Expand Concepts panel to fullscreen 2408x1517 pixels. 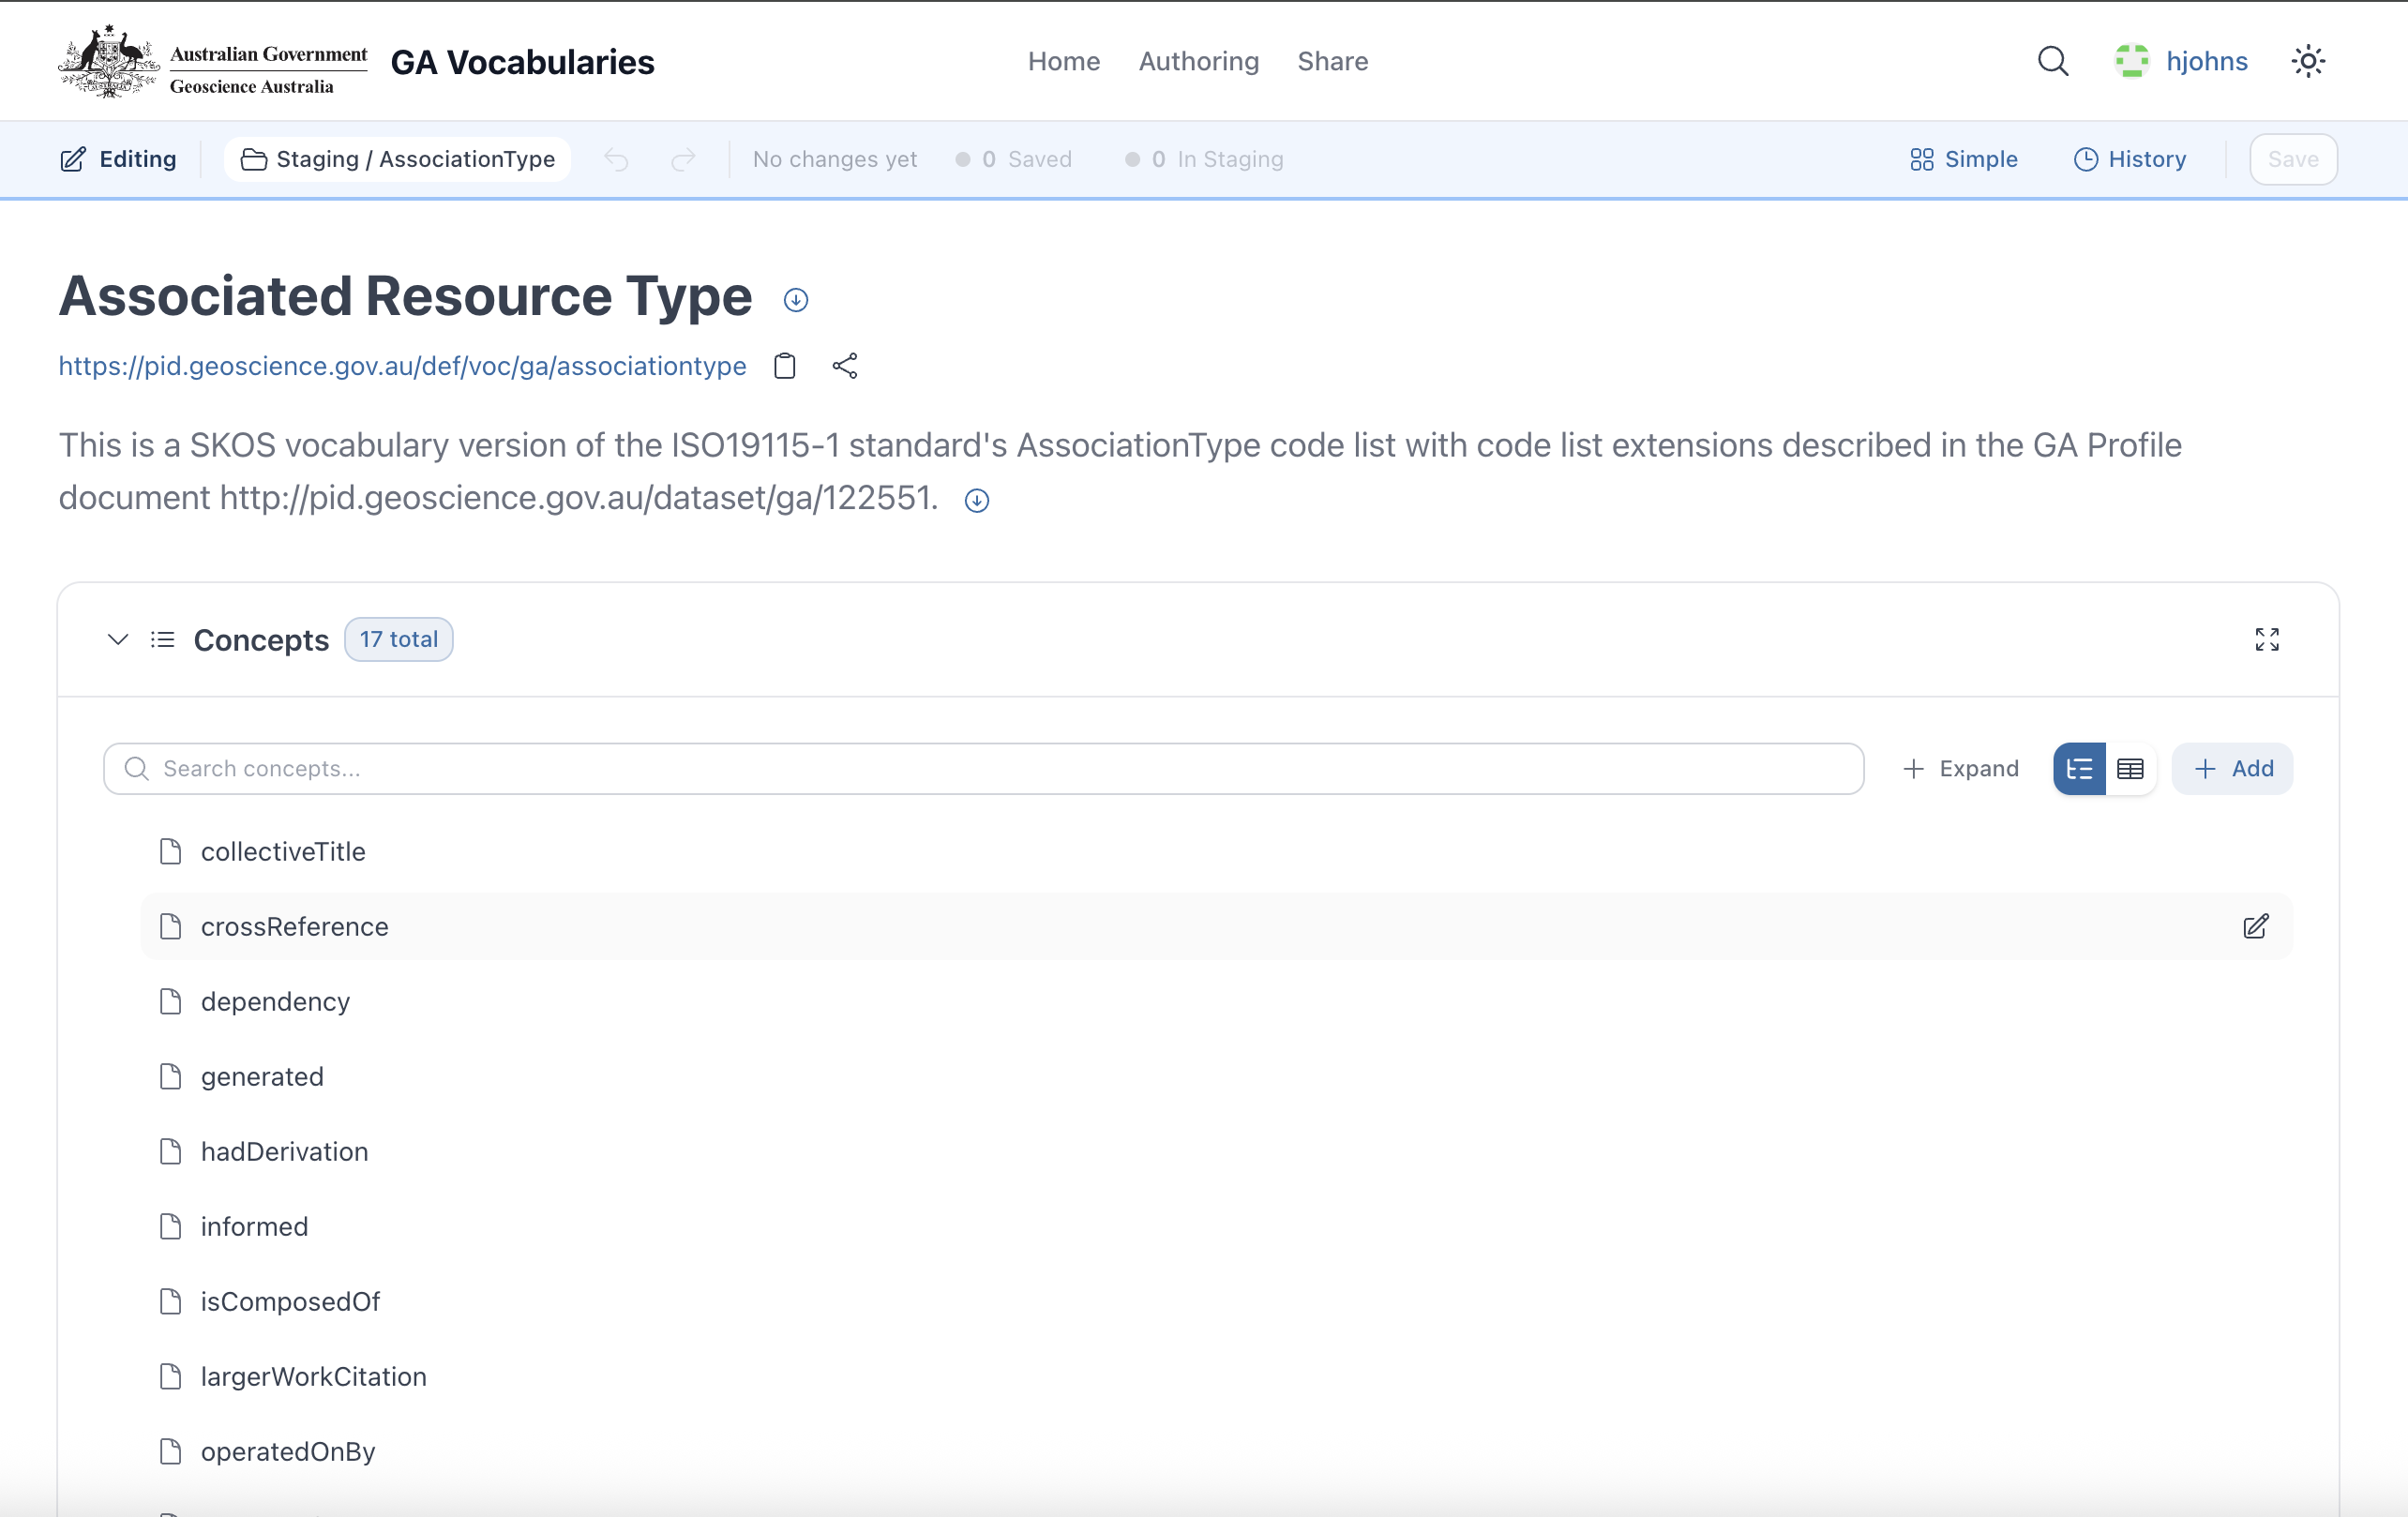pyautogui.click(x=2267, y=640)
